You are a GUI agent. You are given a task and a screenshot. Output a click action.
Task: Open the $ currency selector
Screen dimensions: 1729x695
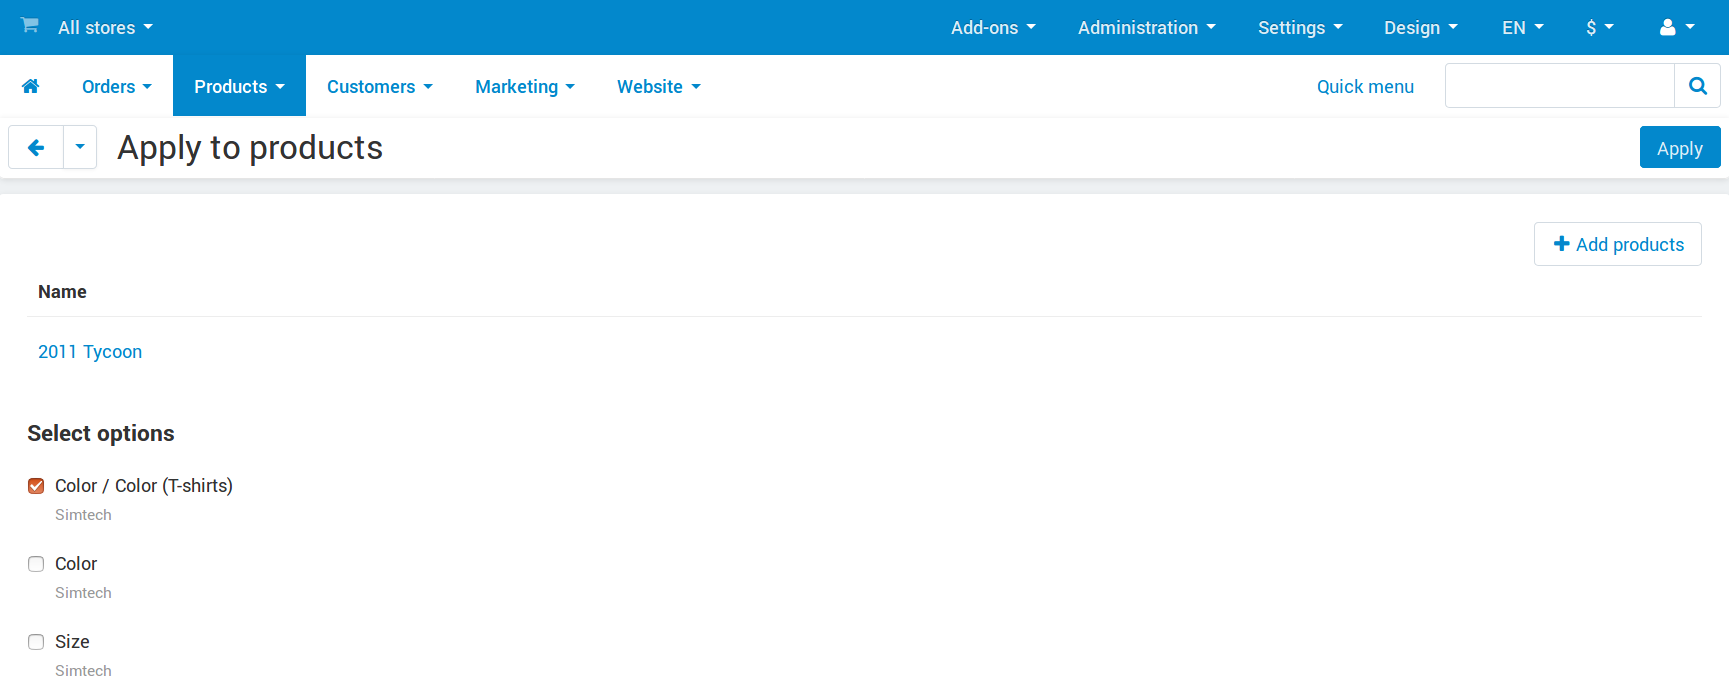point(1600,27)
